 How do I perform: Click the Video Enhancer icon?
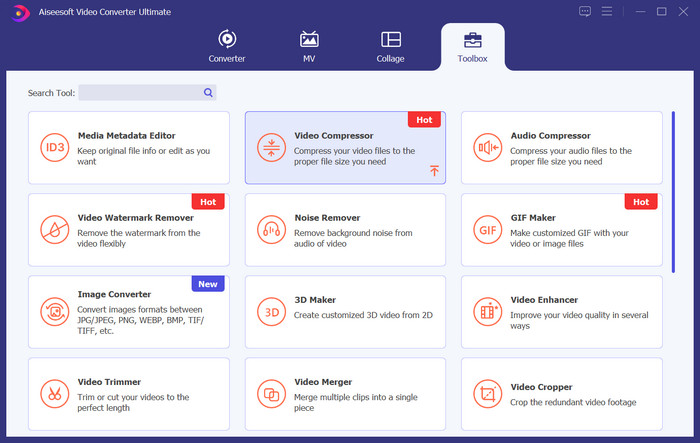point(488,312)
